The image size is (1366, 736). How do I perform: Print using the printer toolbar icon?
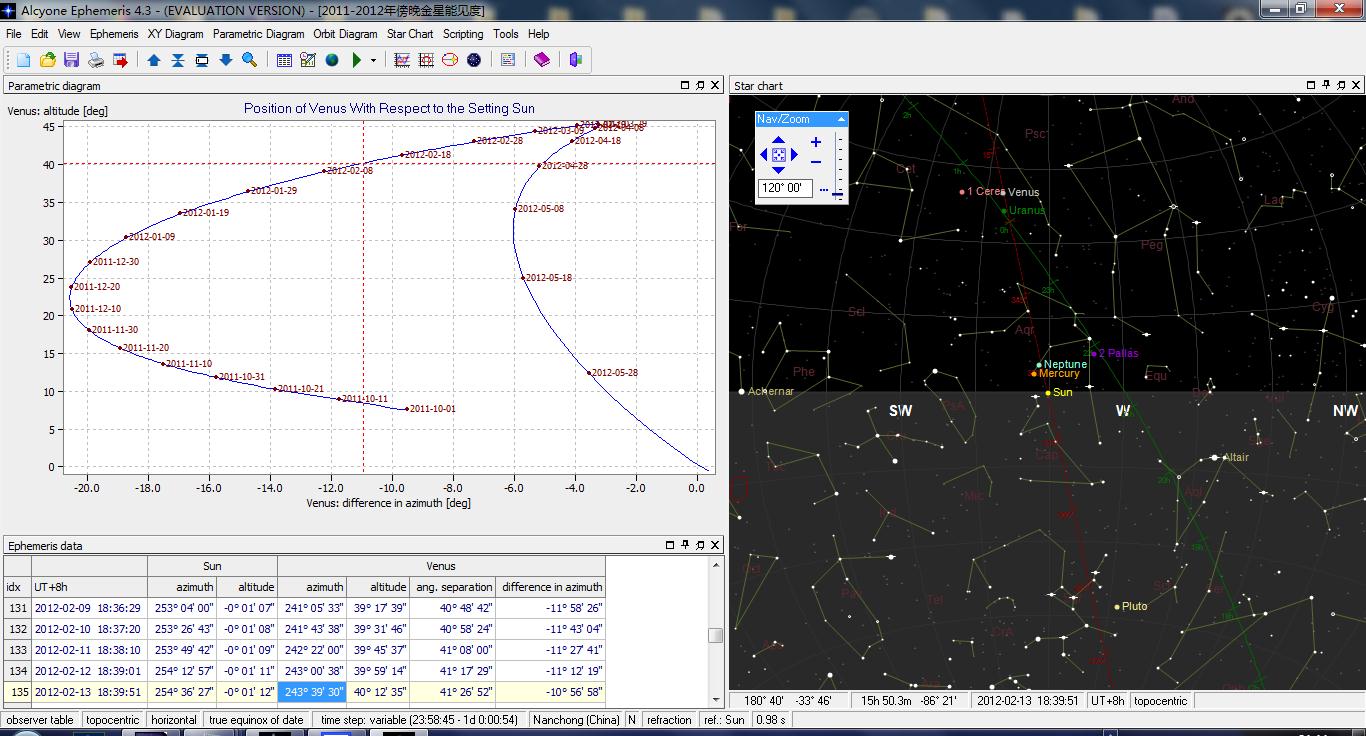tap(96, 60)
